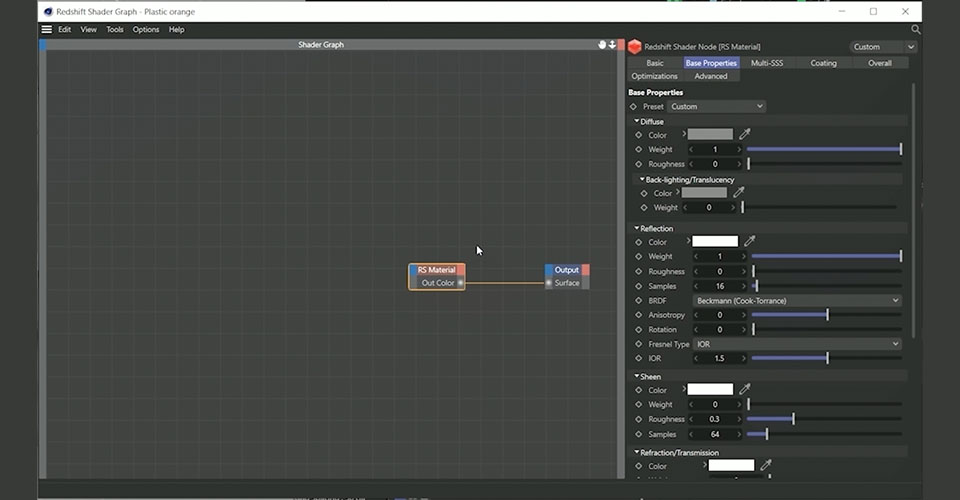The height and width of the screenshot is (500, 960).
Task: Open the Options menu
Action: point(146,29)
